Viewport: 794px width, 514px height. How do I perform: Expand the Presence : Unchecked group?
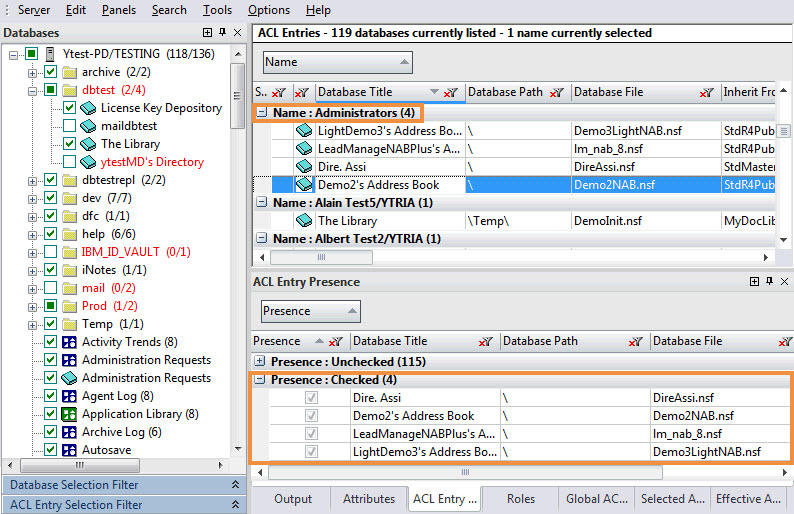pyautogui.click(x=261, y=360)
